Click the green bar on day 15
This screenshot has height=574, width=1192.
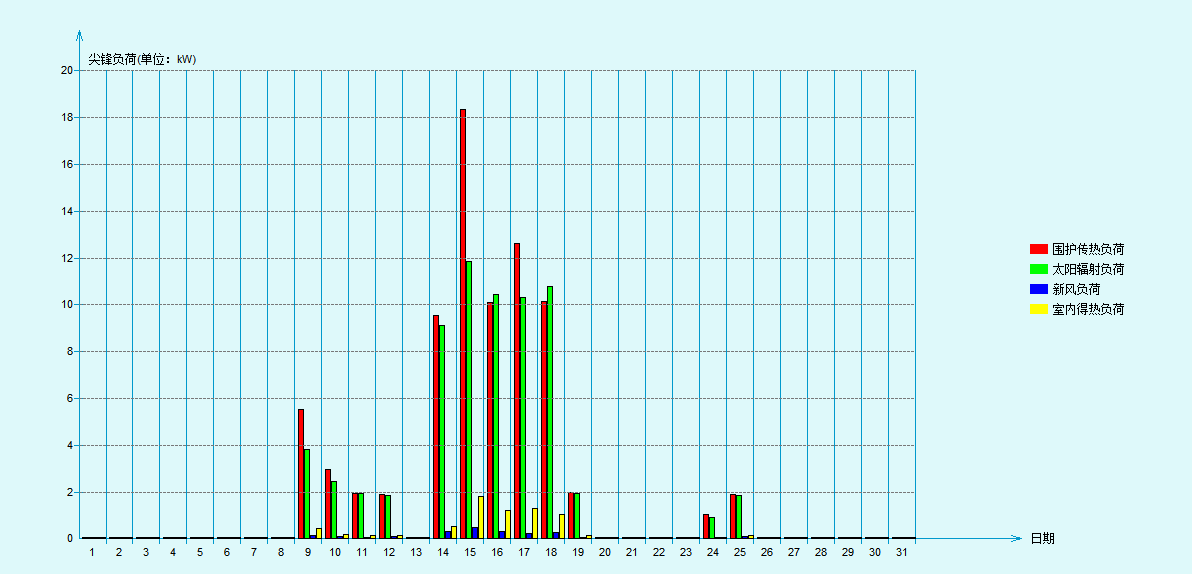click(469, 400)
